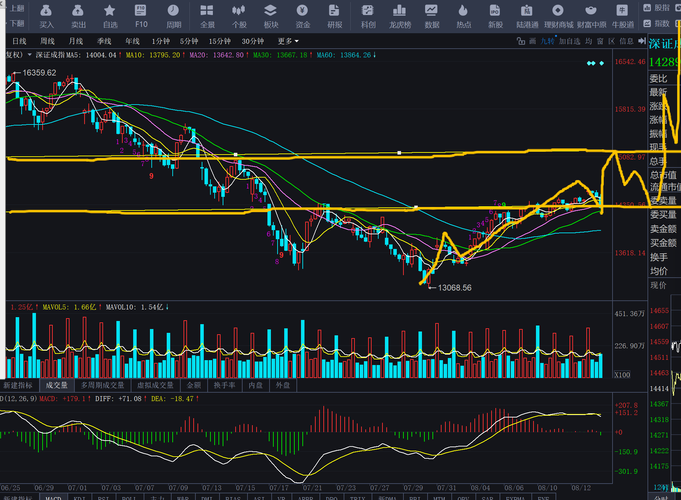This screenshot has height=500, width=681.
Task: Switch to the 周线 weekly timeframe tab
Action: 47,41
